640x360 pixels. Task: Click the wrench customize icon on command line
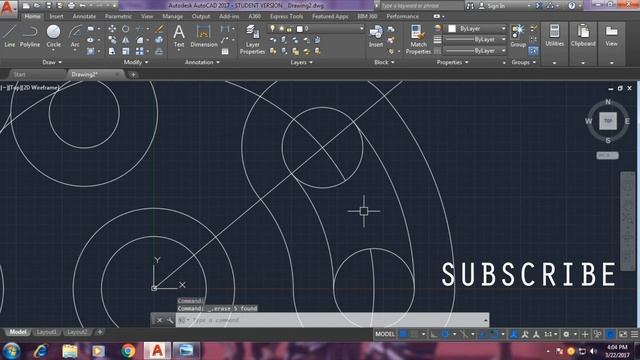(x=170, y=320)
